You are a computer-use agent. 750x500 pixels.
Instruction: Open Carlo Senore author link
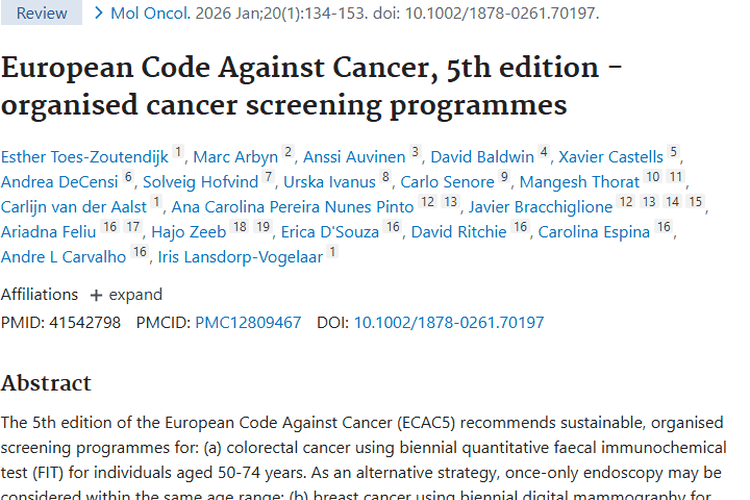coord(447,182)
